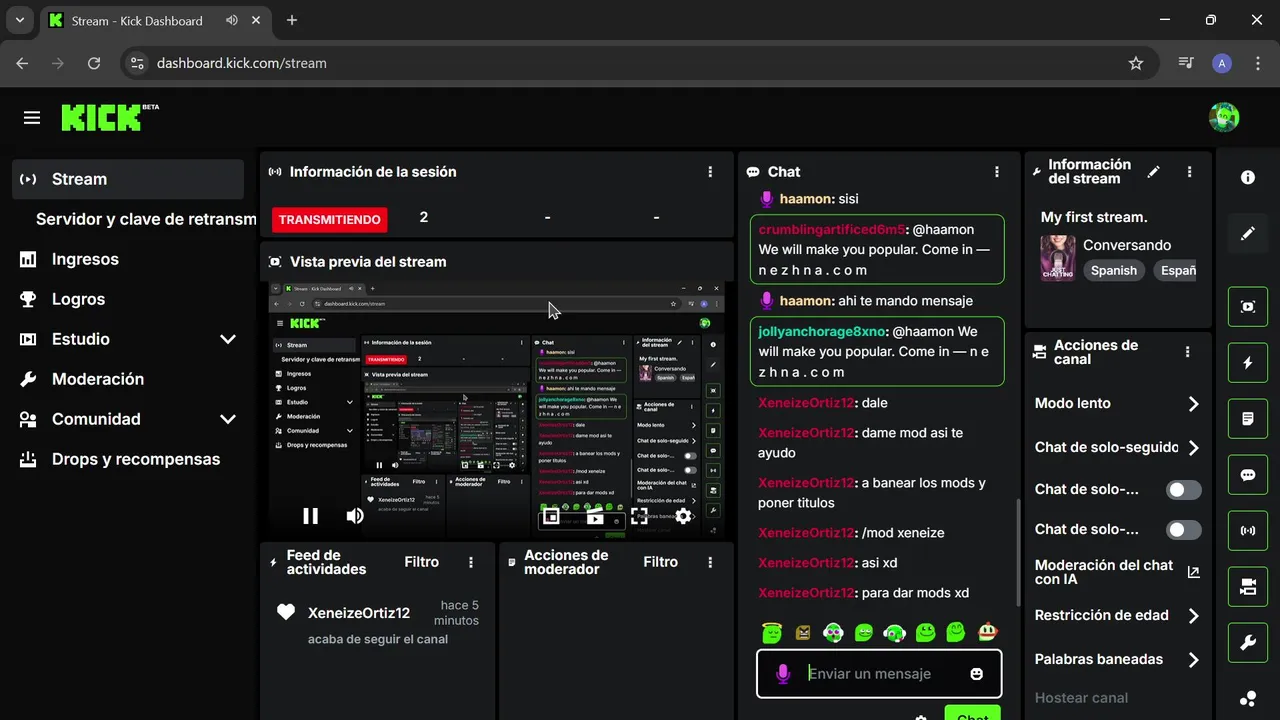Open Palabras baneadas options arrow
The image size is (1280, 720).
point(1193,660)
